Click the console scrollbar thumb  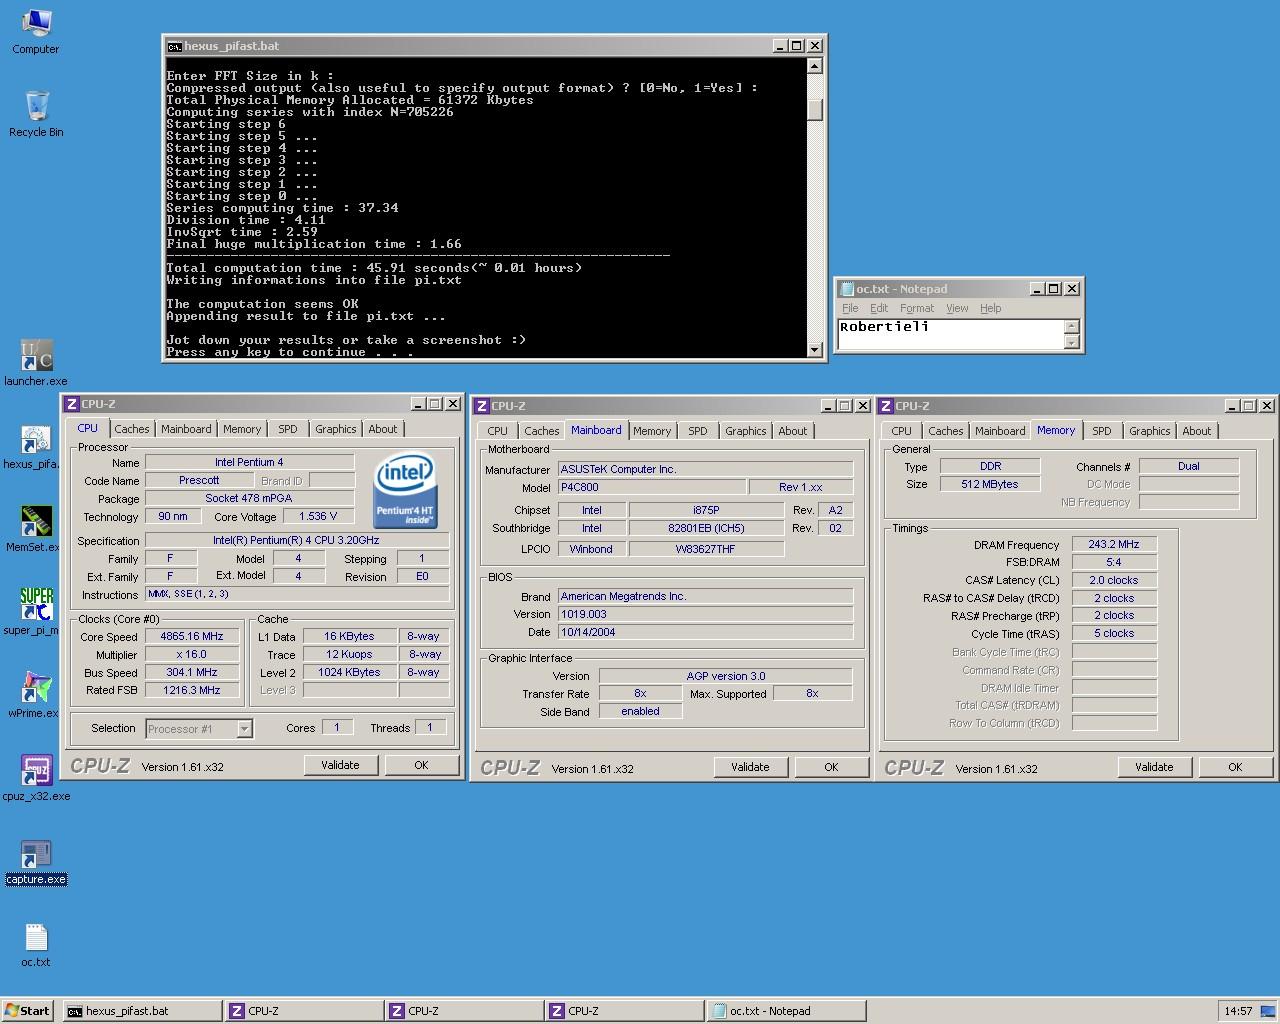(x=814, y=110)
